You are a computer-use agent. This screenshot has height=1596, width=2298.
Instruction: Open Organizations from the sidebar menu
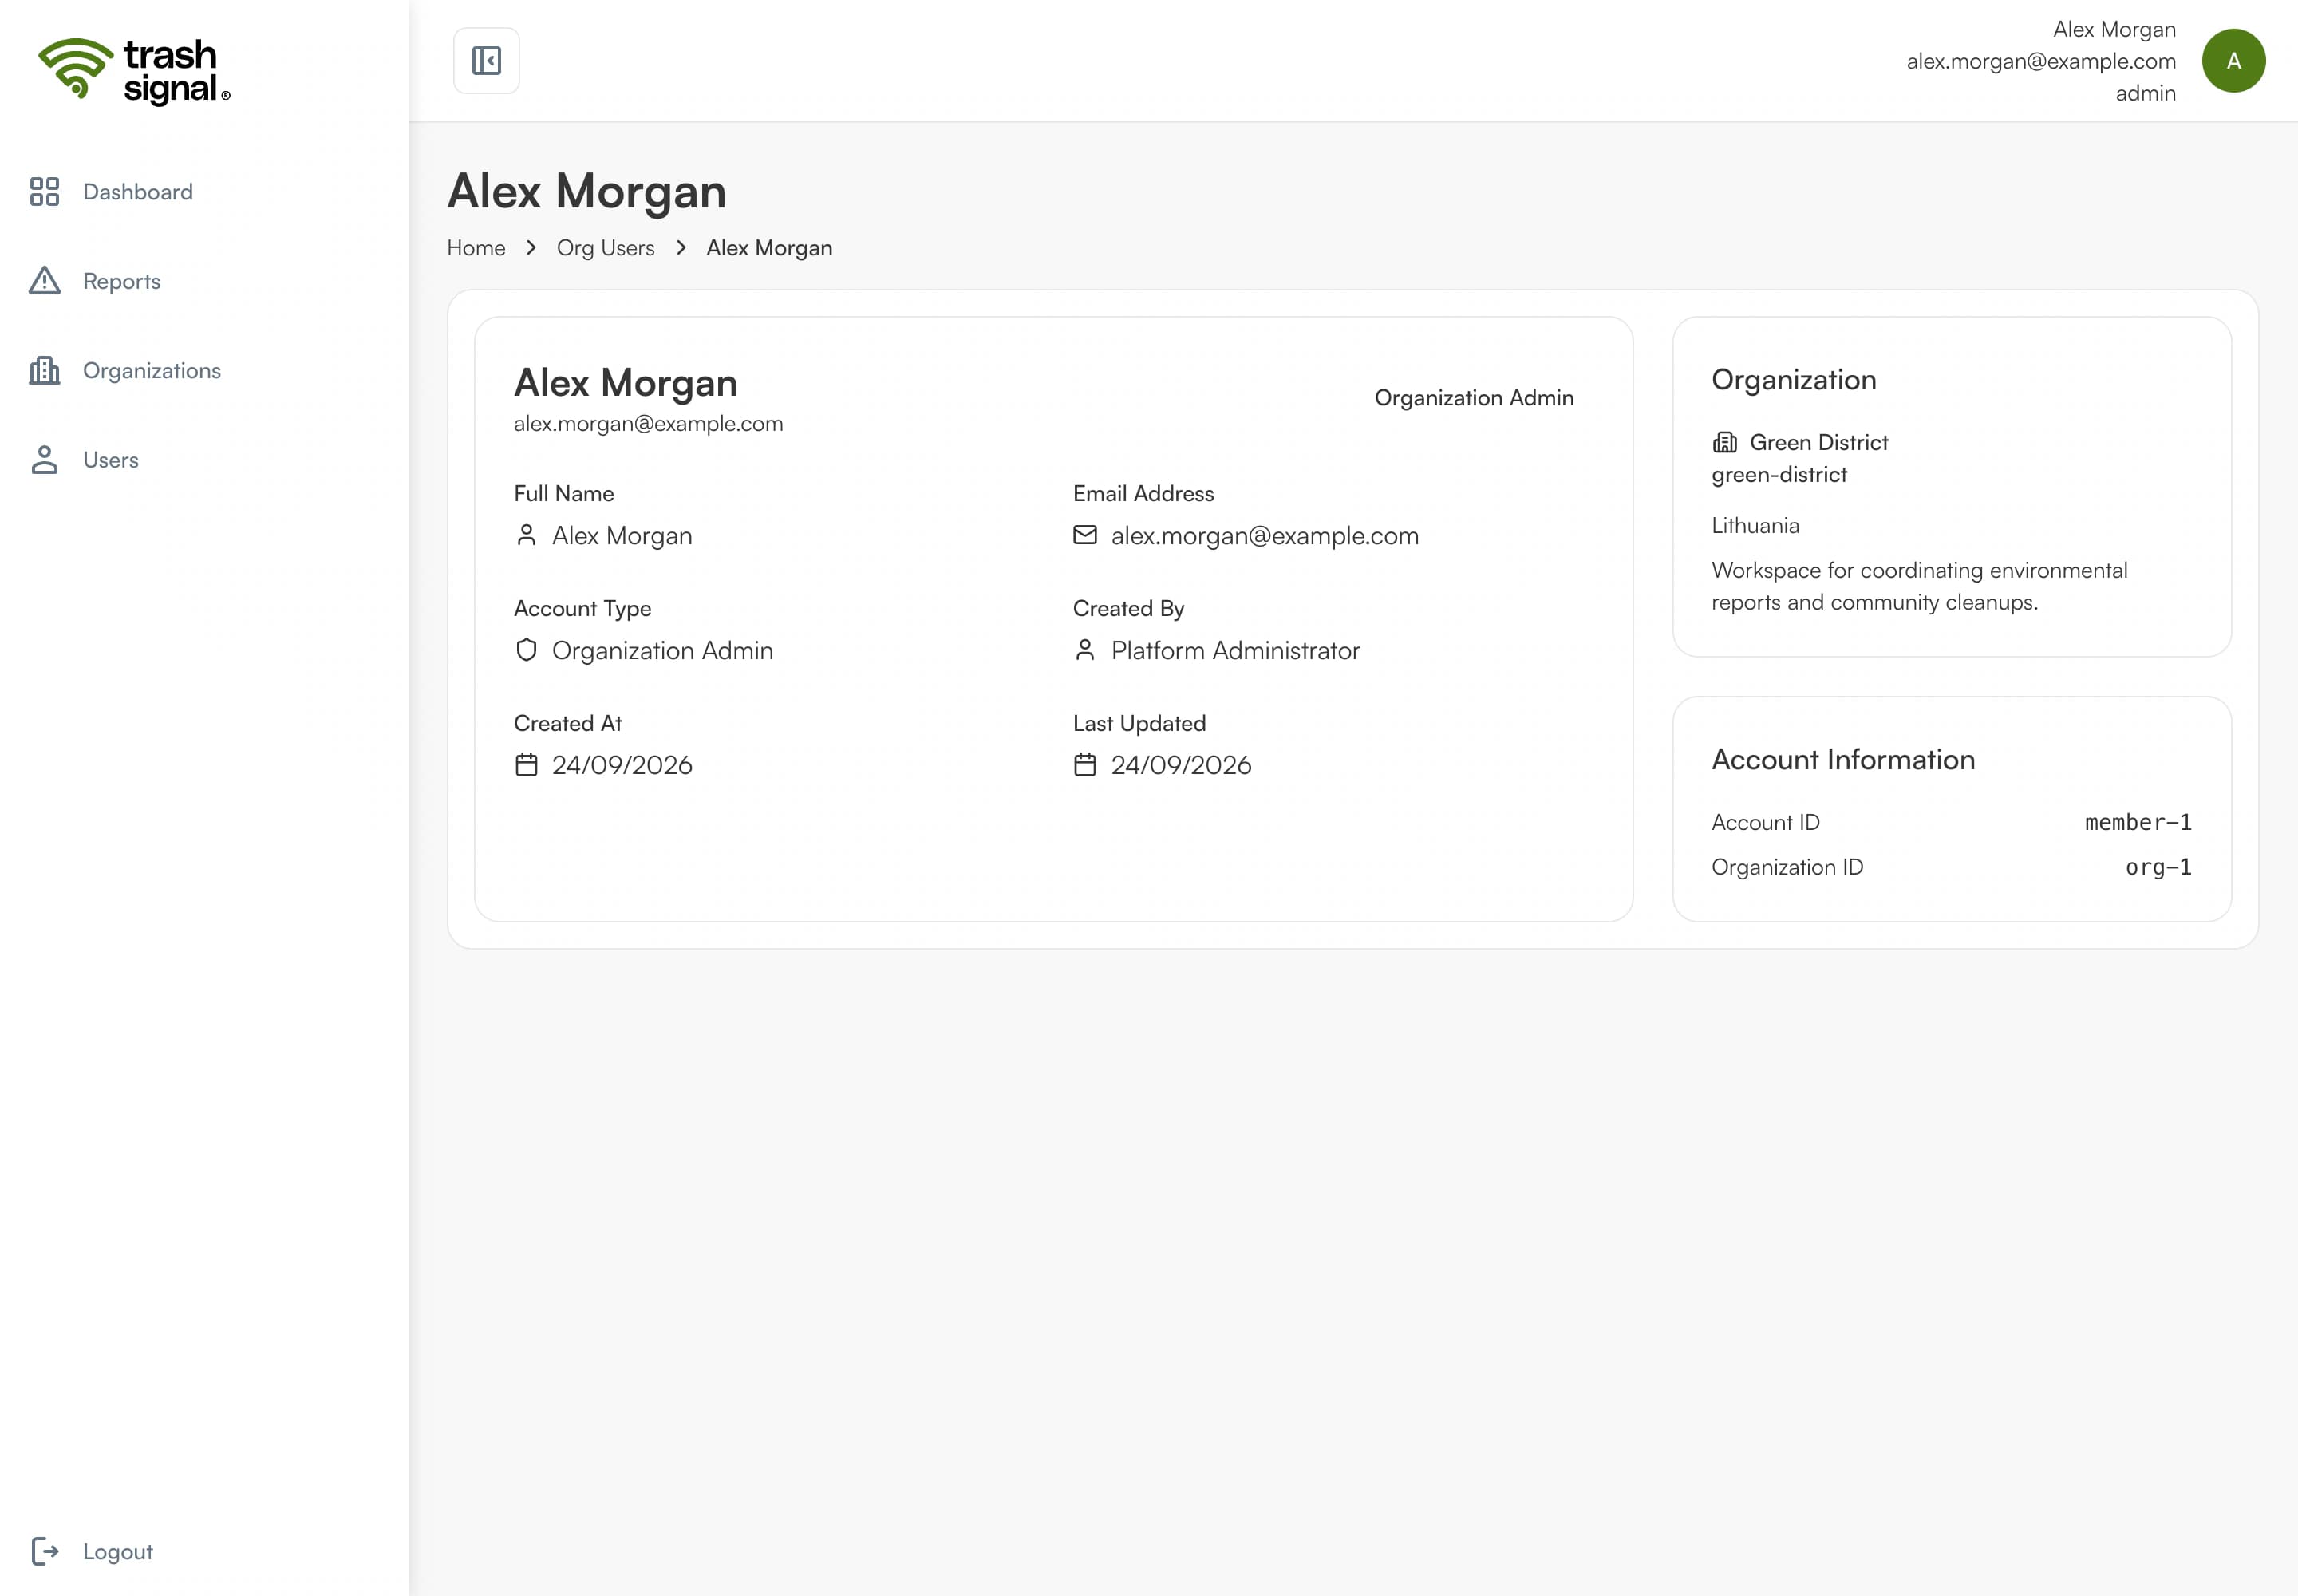coord(152,370)
